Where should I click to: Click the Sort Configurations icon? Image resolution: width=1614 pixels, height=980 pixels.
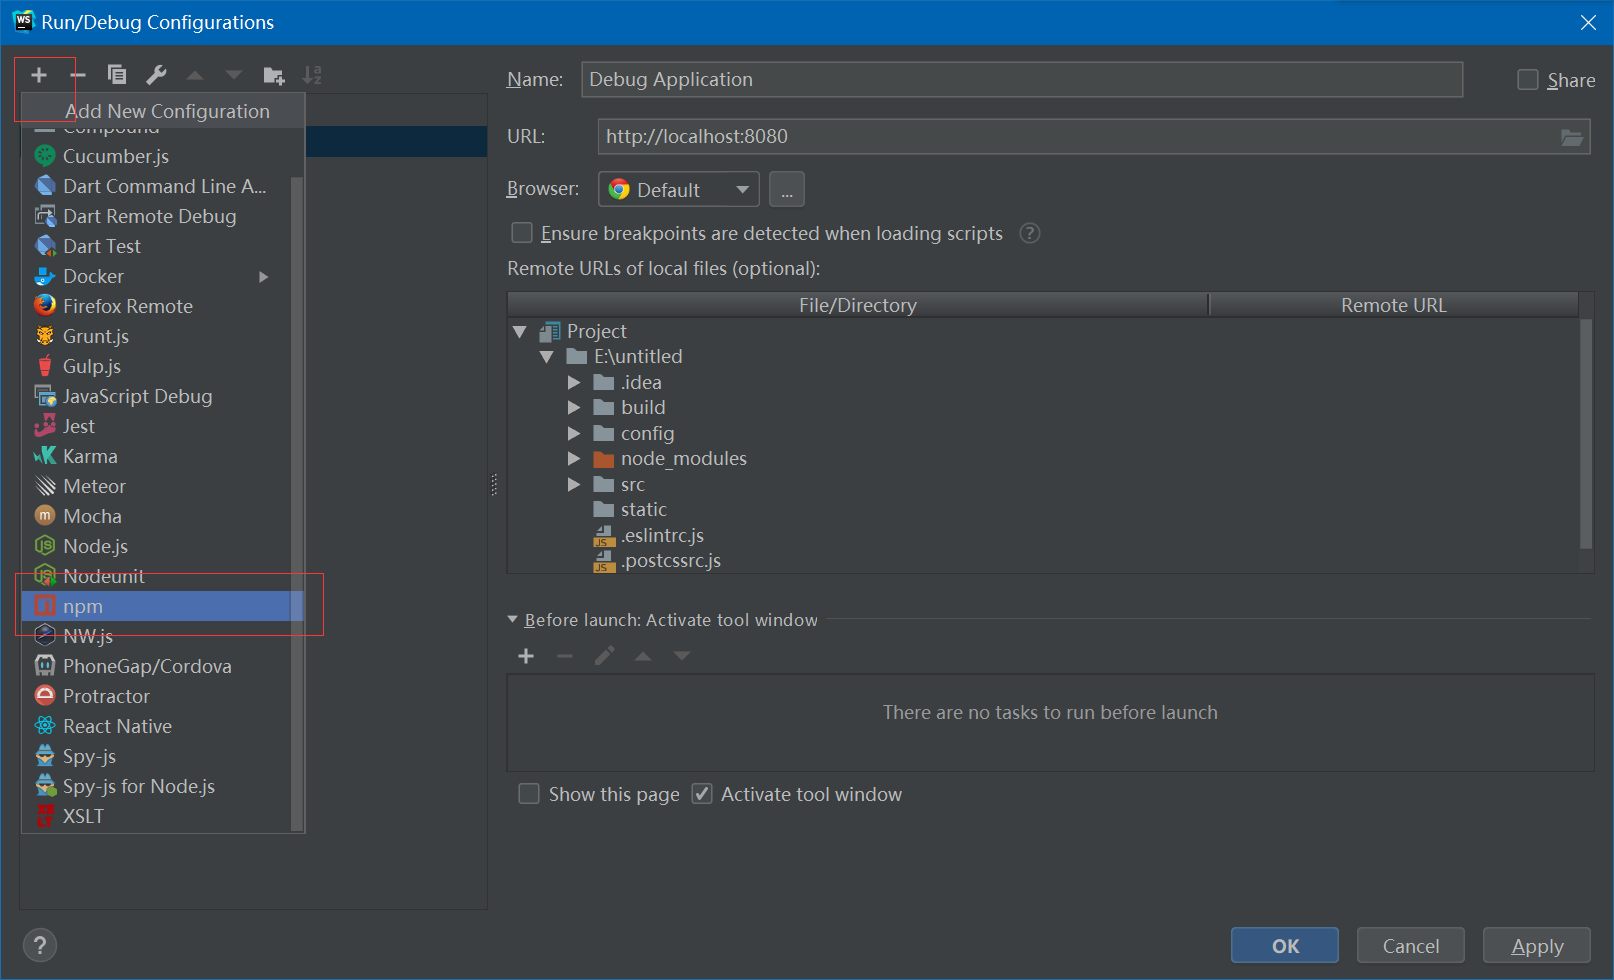pyautogui.click(x=312, y=75)
